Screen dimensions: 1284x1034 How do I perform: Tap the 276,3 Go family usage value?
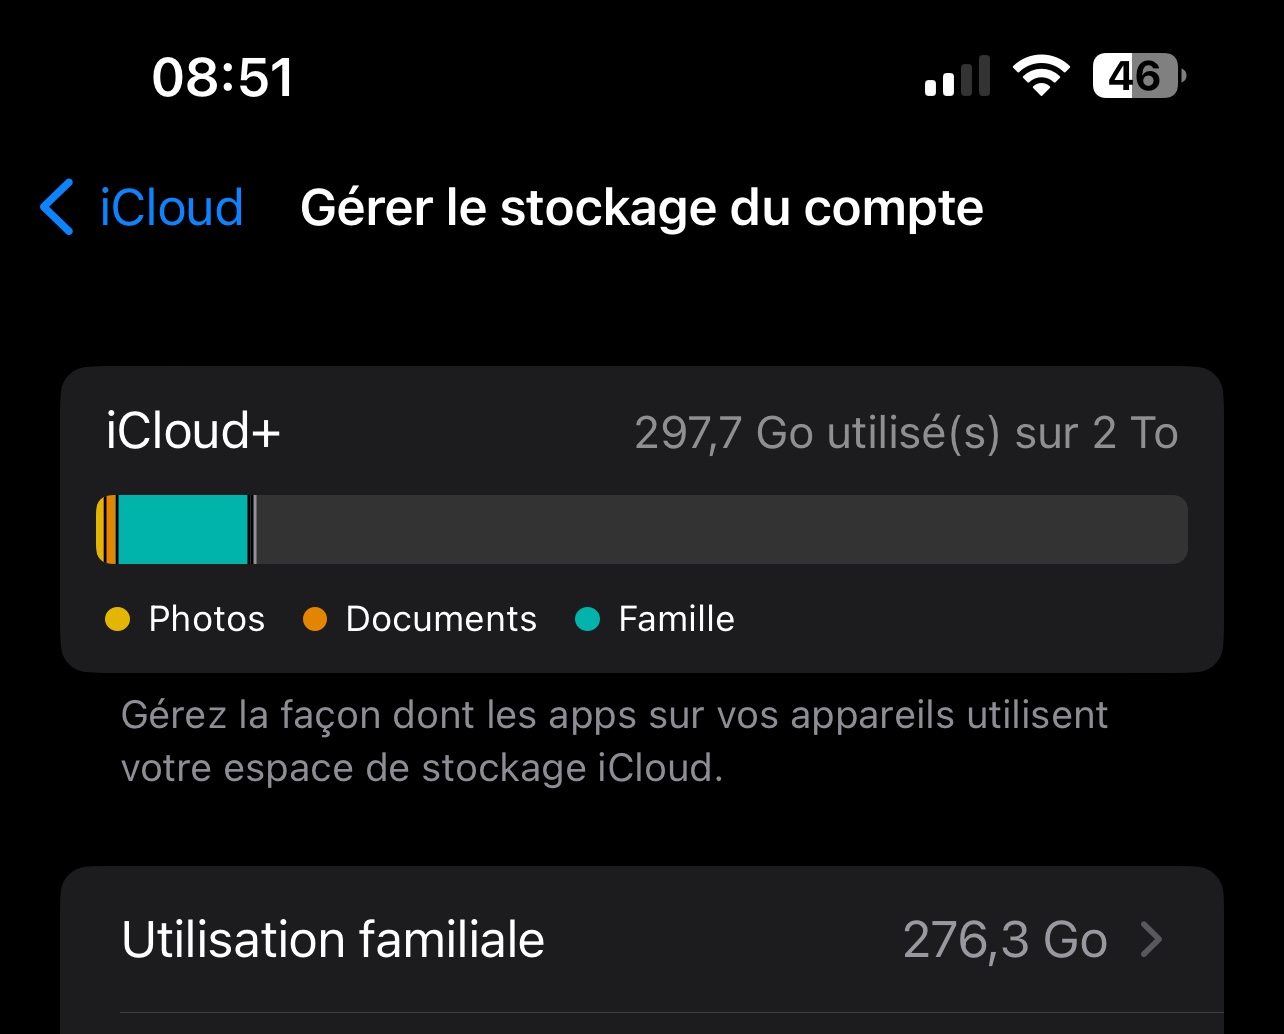click(x=1004, y=940)
